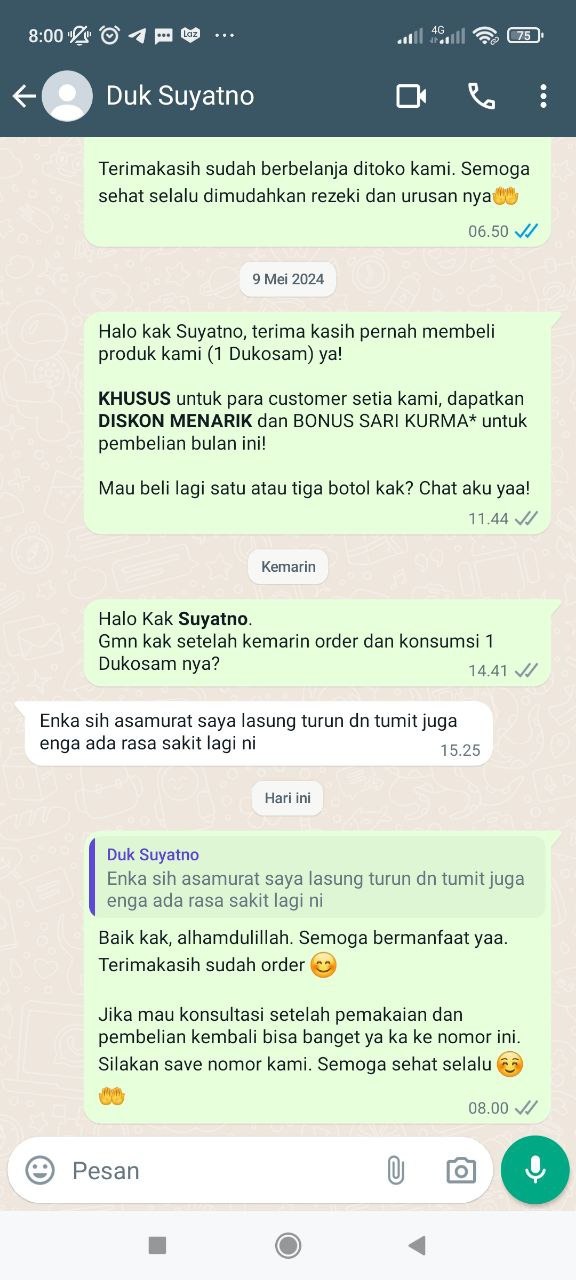Screen dimensions: 576x1280
Task: Open the camera from message bar
Action: click(461, 1170)
